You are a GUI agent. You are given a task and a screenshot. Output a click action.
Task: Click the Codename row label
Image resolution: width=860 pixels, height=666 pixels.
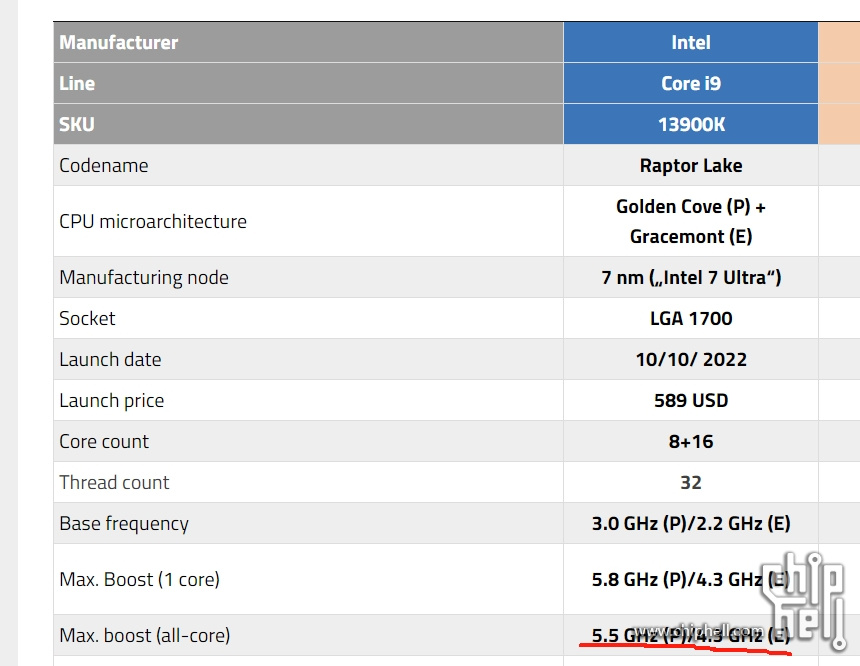coord(104,166)
